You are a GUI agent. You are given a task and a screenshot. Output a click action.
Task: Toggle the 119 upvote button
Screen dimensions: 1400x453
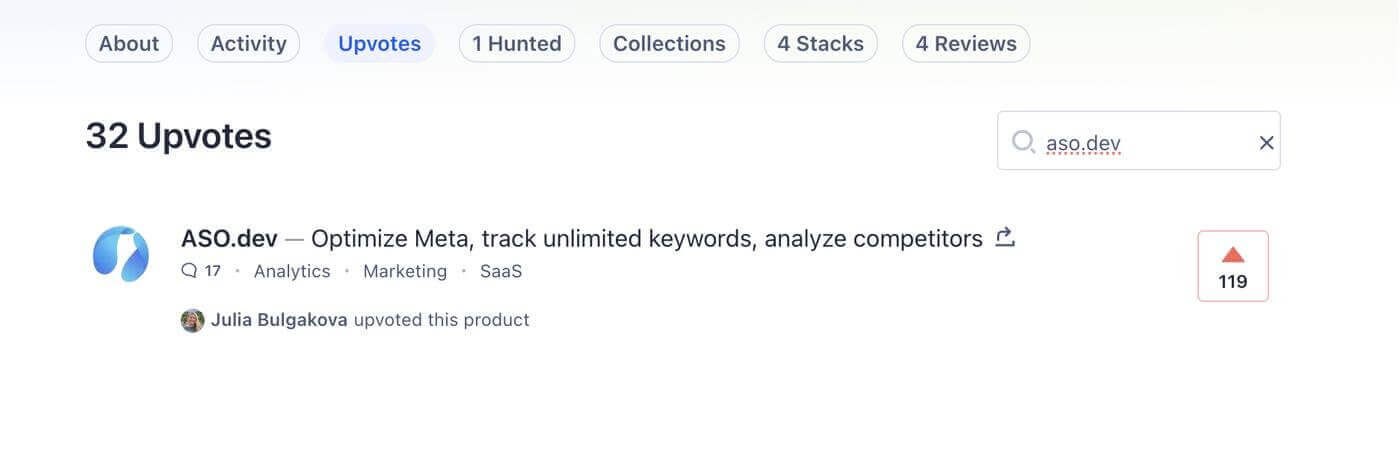(1233, 266)
